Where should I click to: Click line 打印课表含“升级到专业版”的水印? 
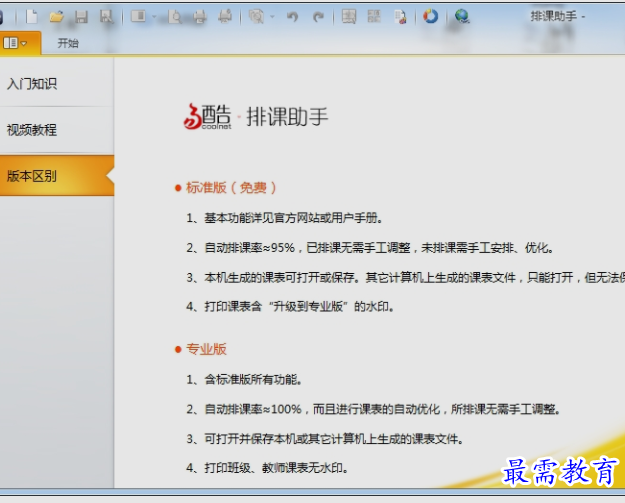click(290, 307)
